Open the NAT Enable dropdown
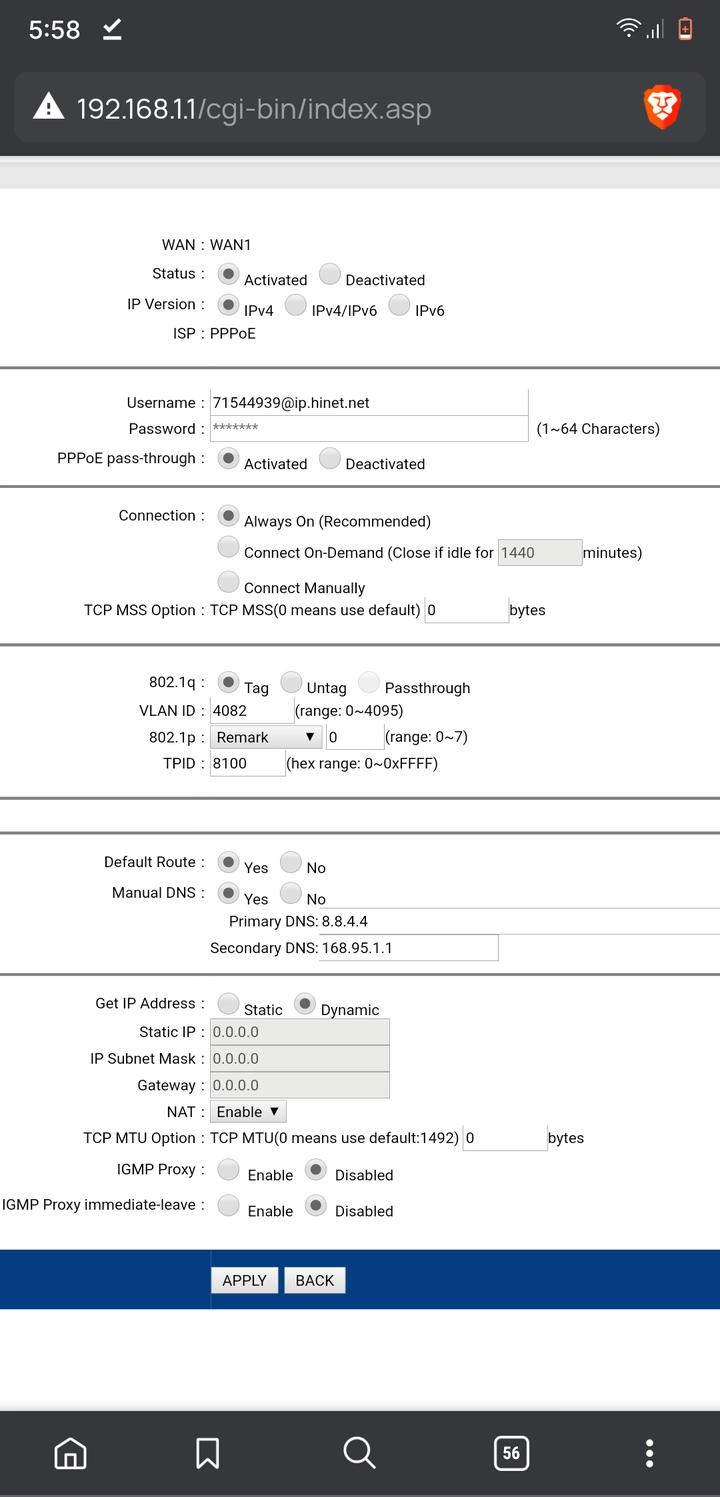720x1497 pixels. 248,1111
